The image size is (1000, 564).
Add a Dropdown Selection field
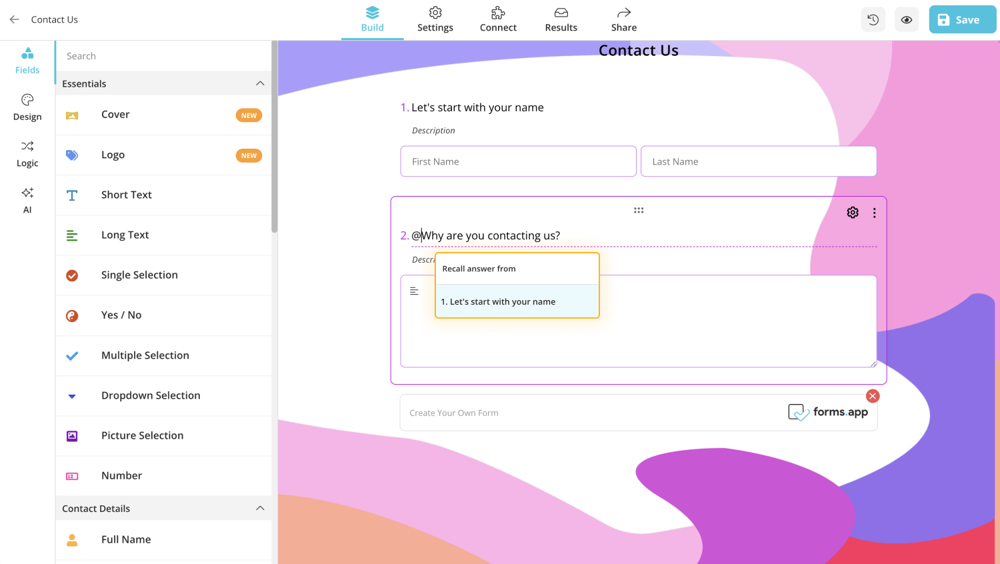[x=150, y=395]
